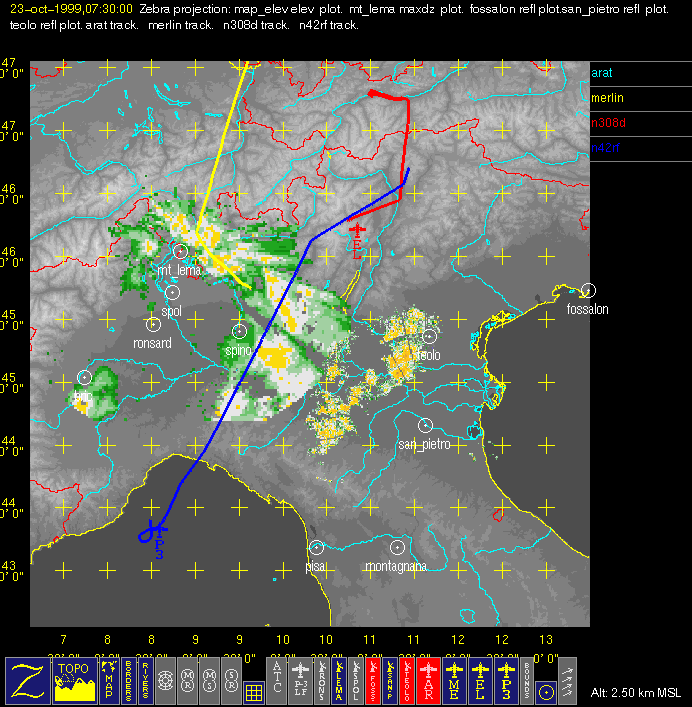Screen dimensions: 692x707
Task: Toggle the BORDERS overlay button
Action: click(128, 680)
